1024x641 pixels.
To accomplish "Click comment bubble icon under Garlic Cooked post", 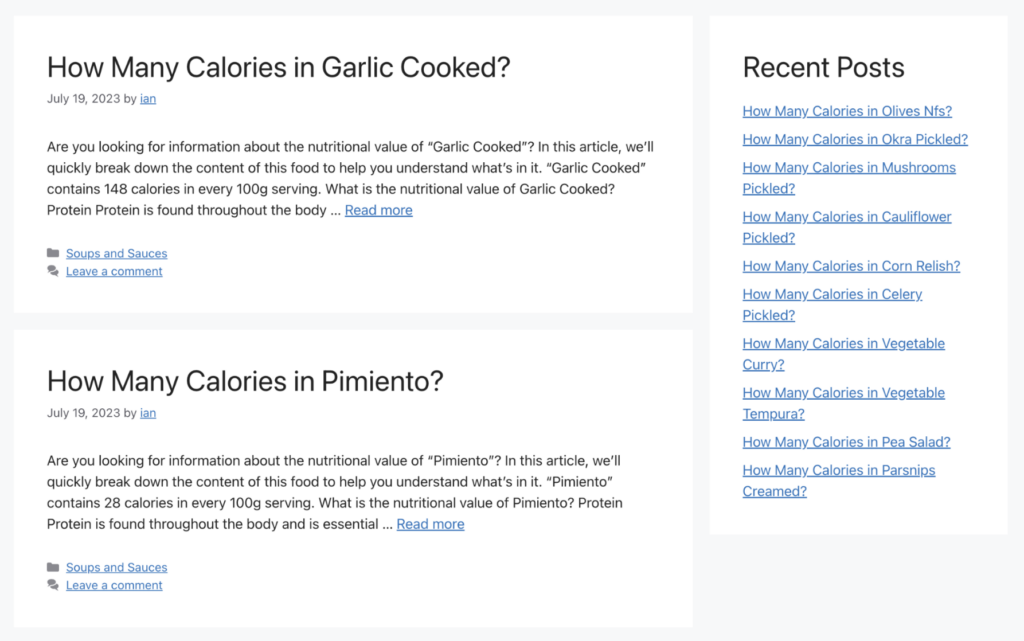I will tap(53, 271).
